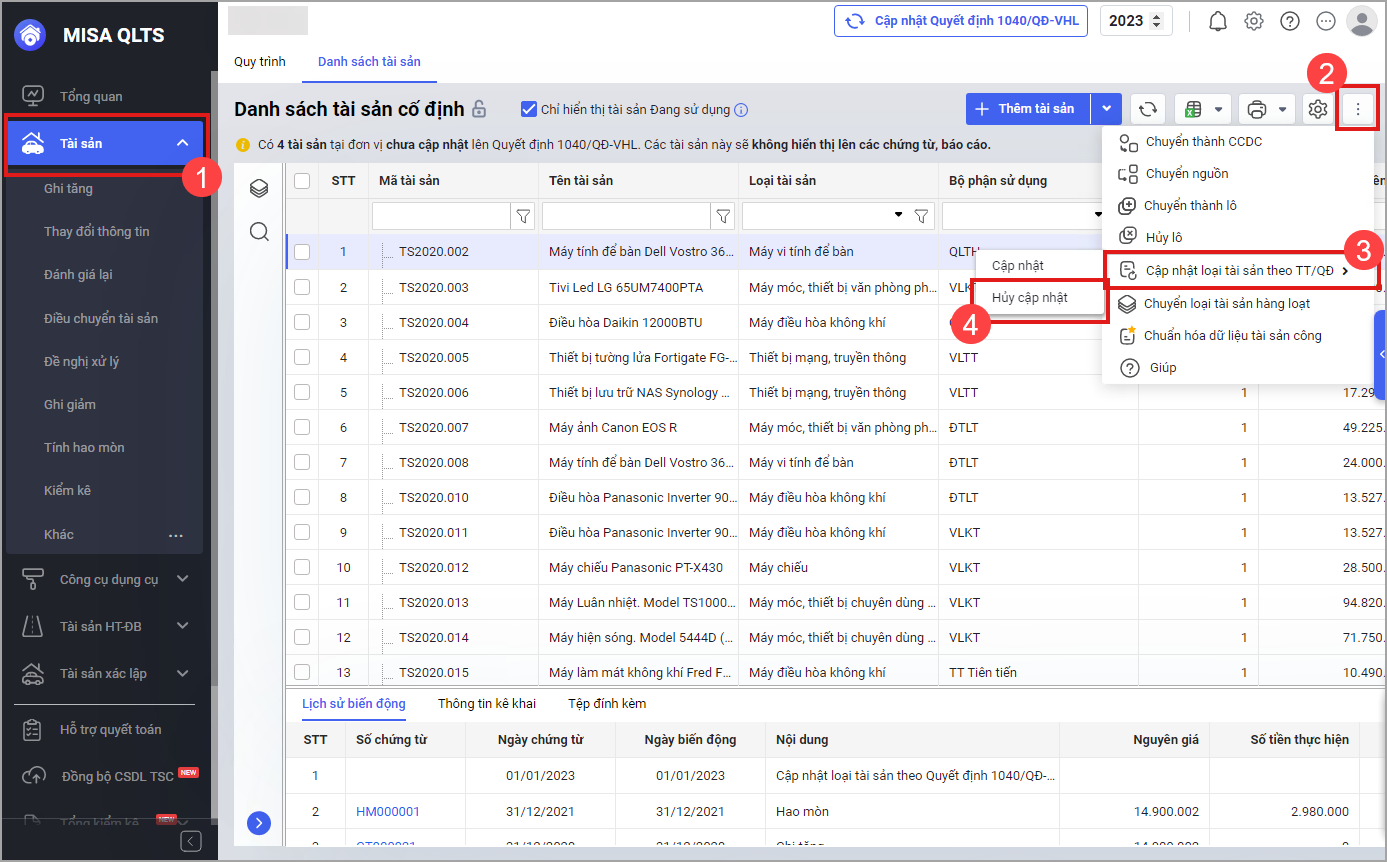This screenshot has height=862, width=1387.
Task: Choose 'Chuyển thành CCDC' in the menu
Action: [x=1203, y=142]
